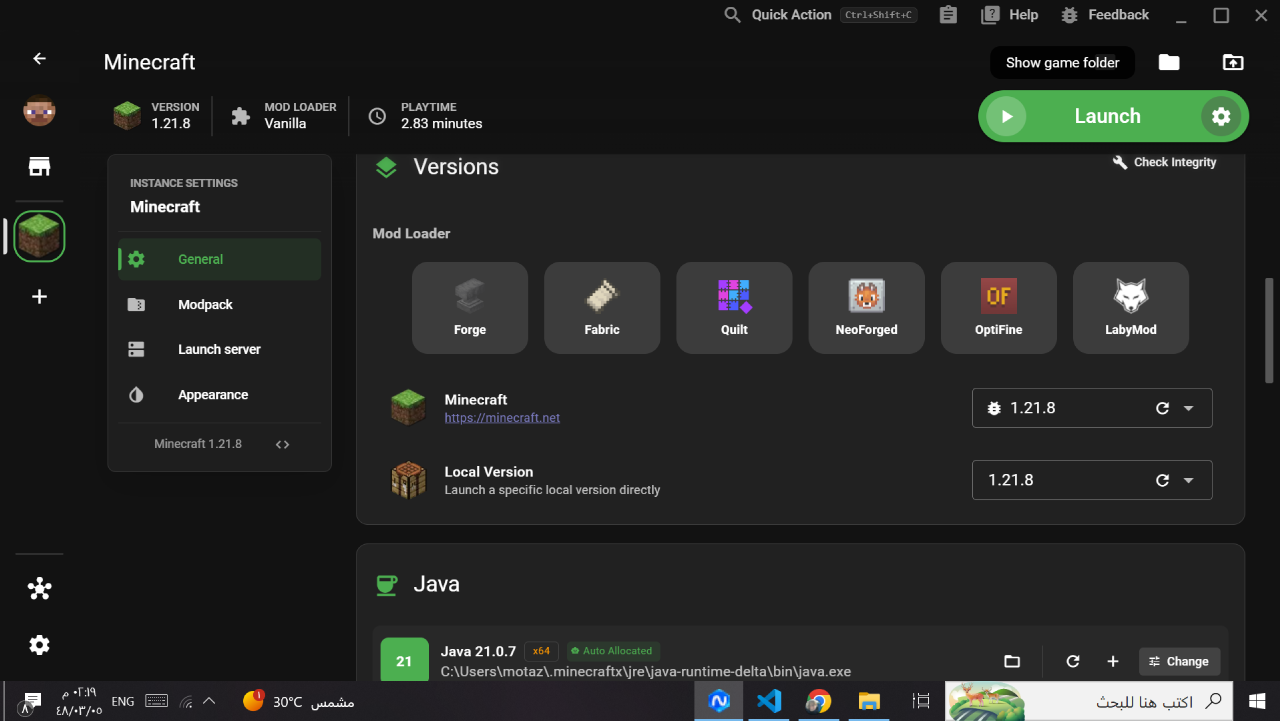Viewport: 1280px width, 721px height.
Task: Open the clipboard icon in the title bar
Action: click(x=948, y=15)
